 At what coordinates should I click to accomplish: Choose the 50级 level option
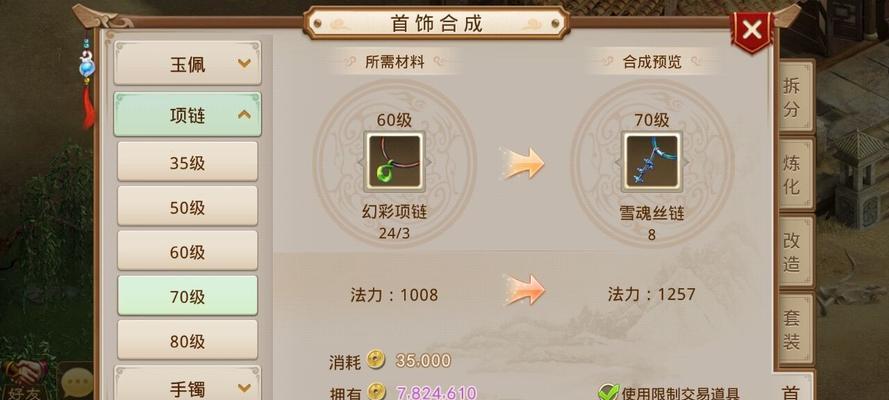tap(188, 206)
